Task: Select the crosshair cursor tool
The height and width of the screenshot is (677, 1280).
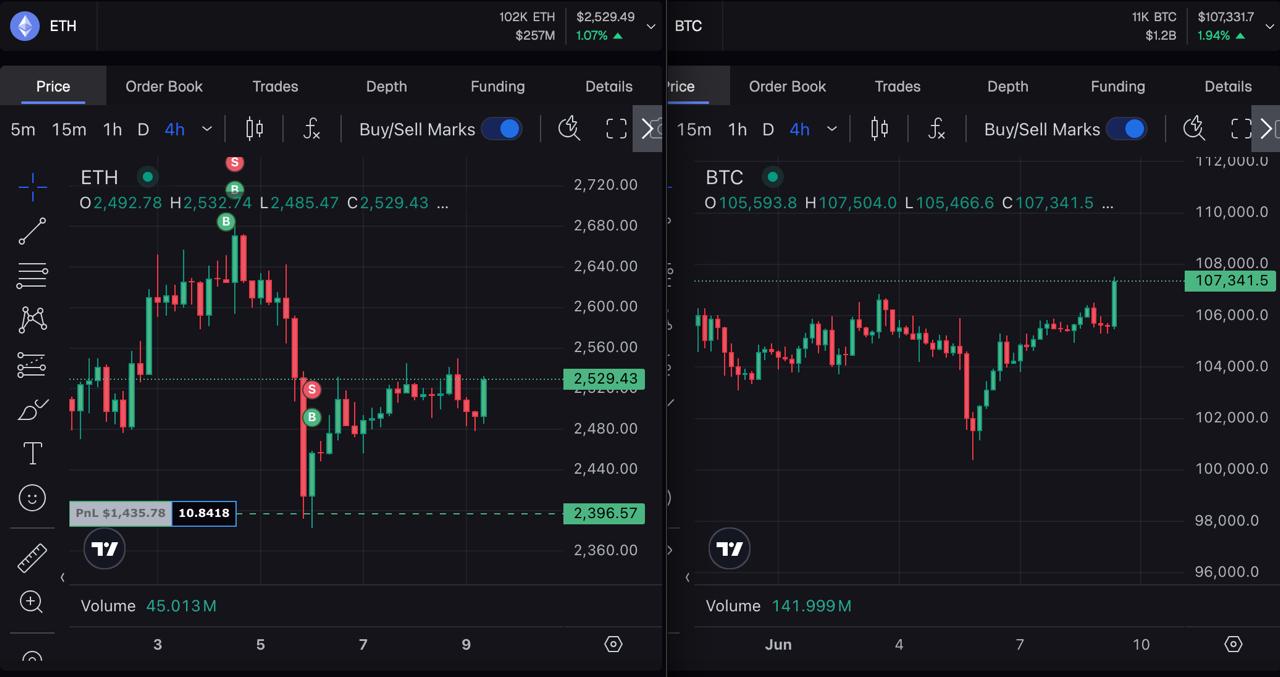Action: tap(32, 186)
